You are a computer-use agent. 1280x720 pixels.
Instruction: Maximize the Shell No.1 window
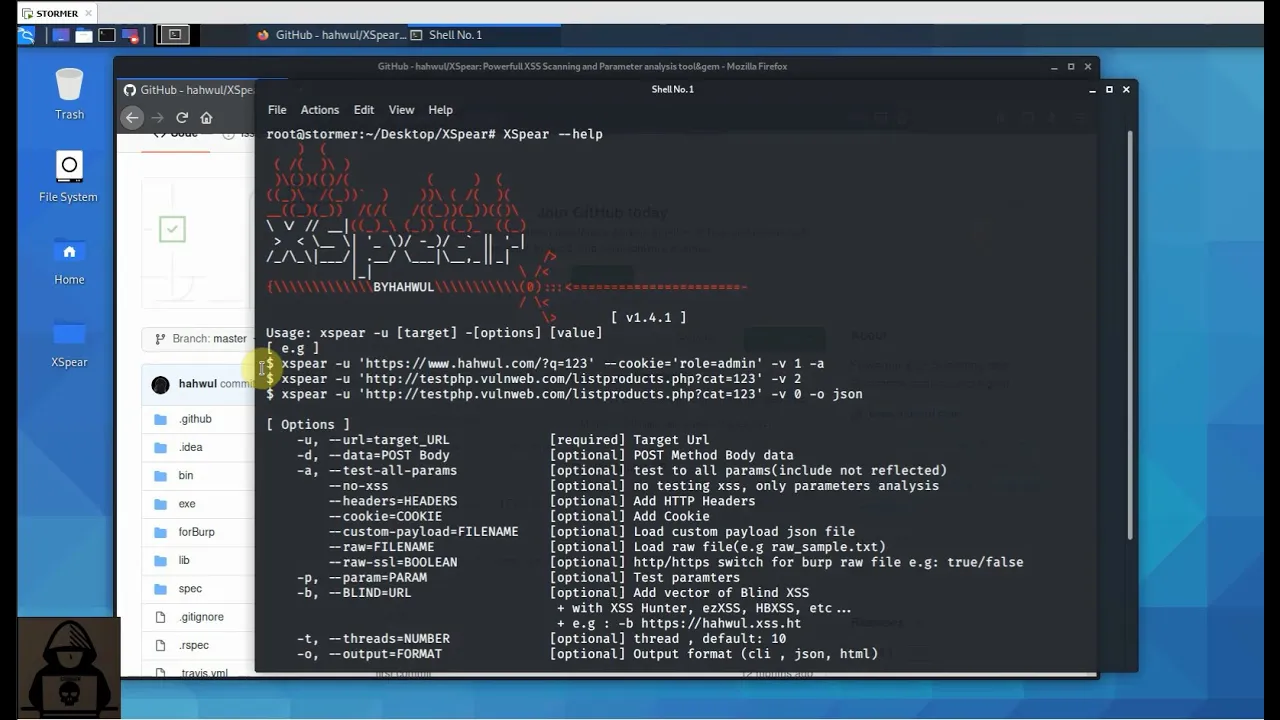1109,90
